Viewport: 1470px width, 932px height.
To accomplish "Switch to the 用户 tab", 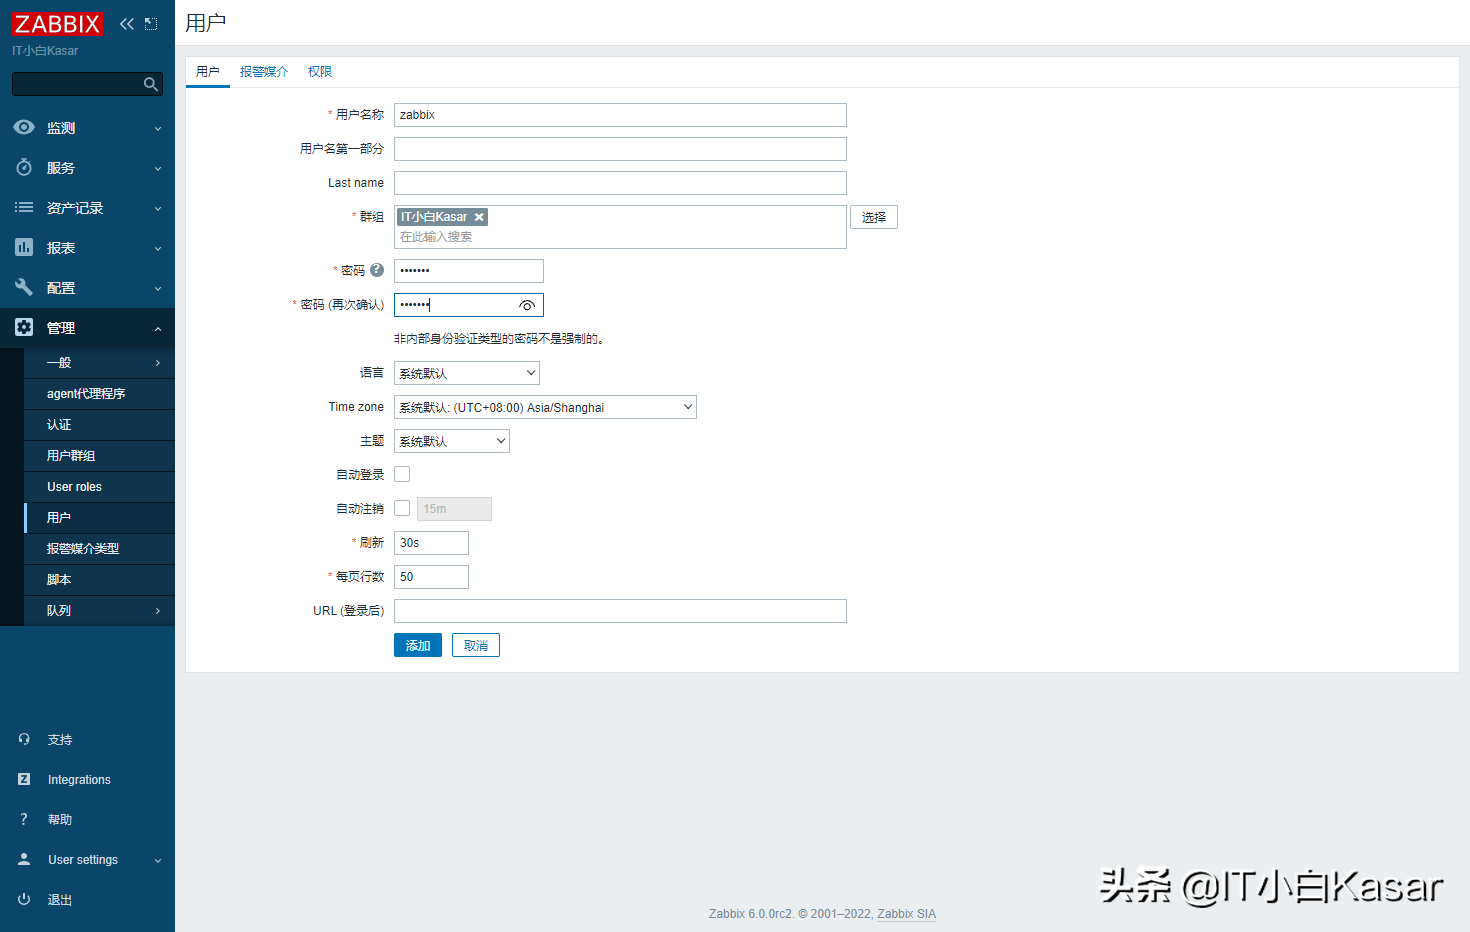I will click(208, 72).
